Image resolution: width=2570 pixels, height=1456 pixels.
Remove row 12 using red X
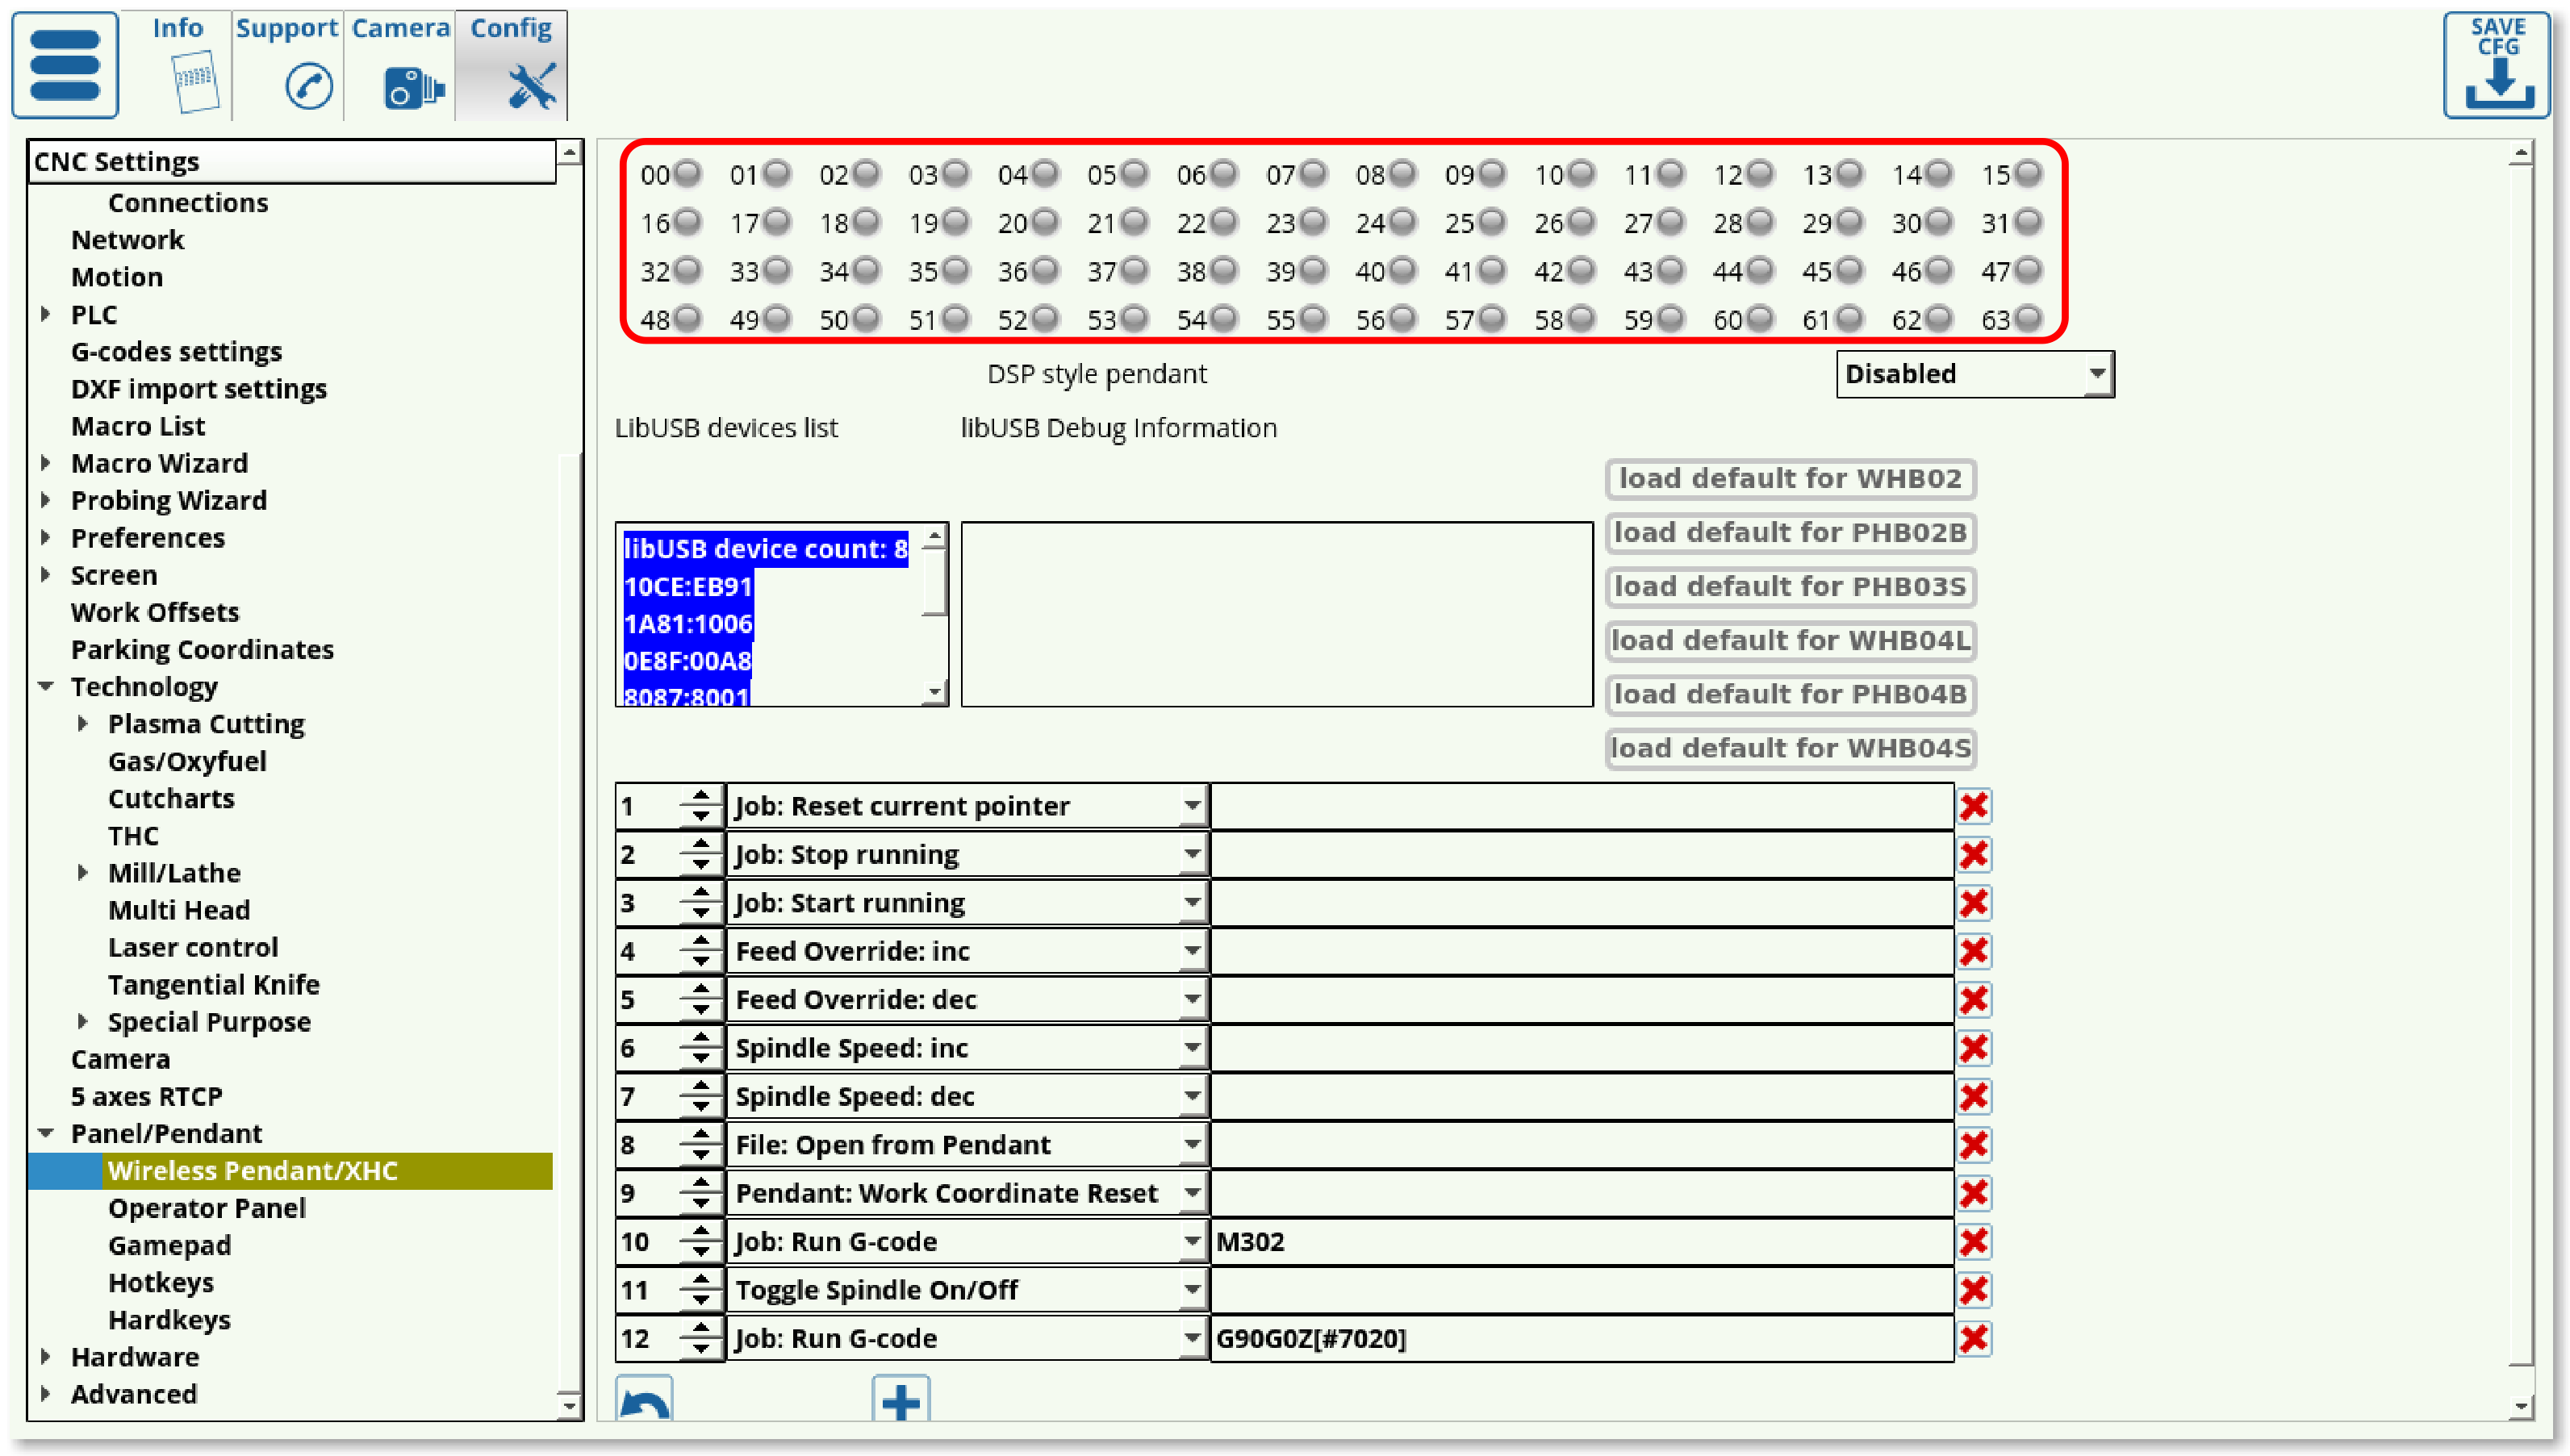coord(1974,1338)
